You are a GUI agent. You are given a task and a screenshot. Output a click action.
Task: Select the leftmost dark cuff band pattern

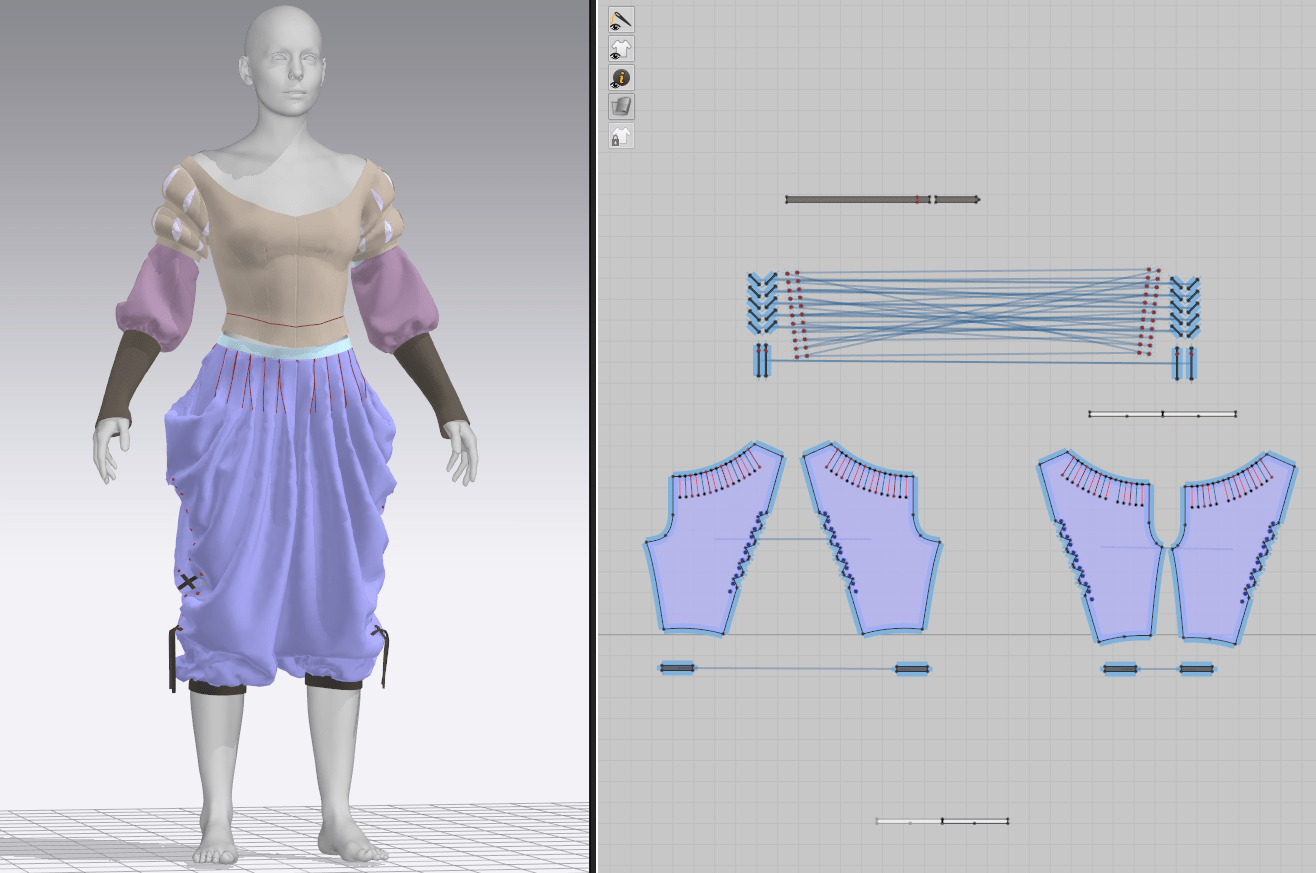677,668
